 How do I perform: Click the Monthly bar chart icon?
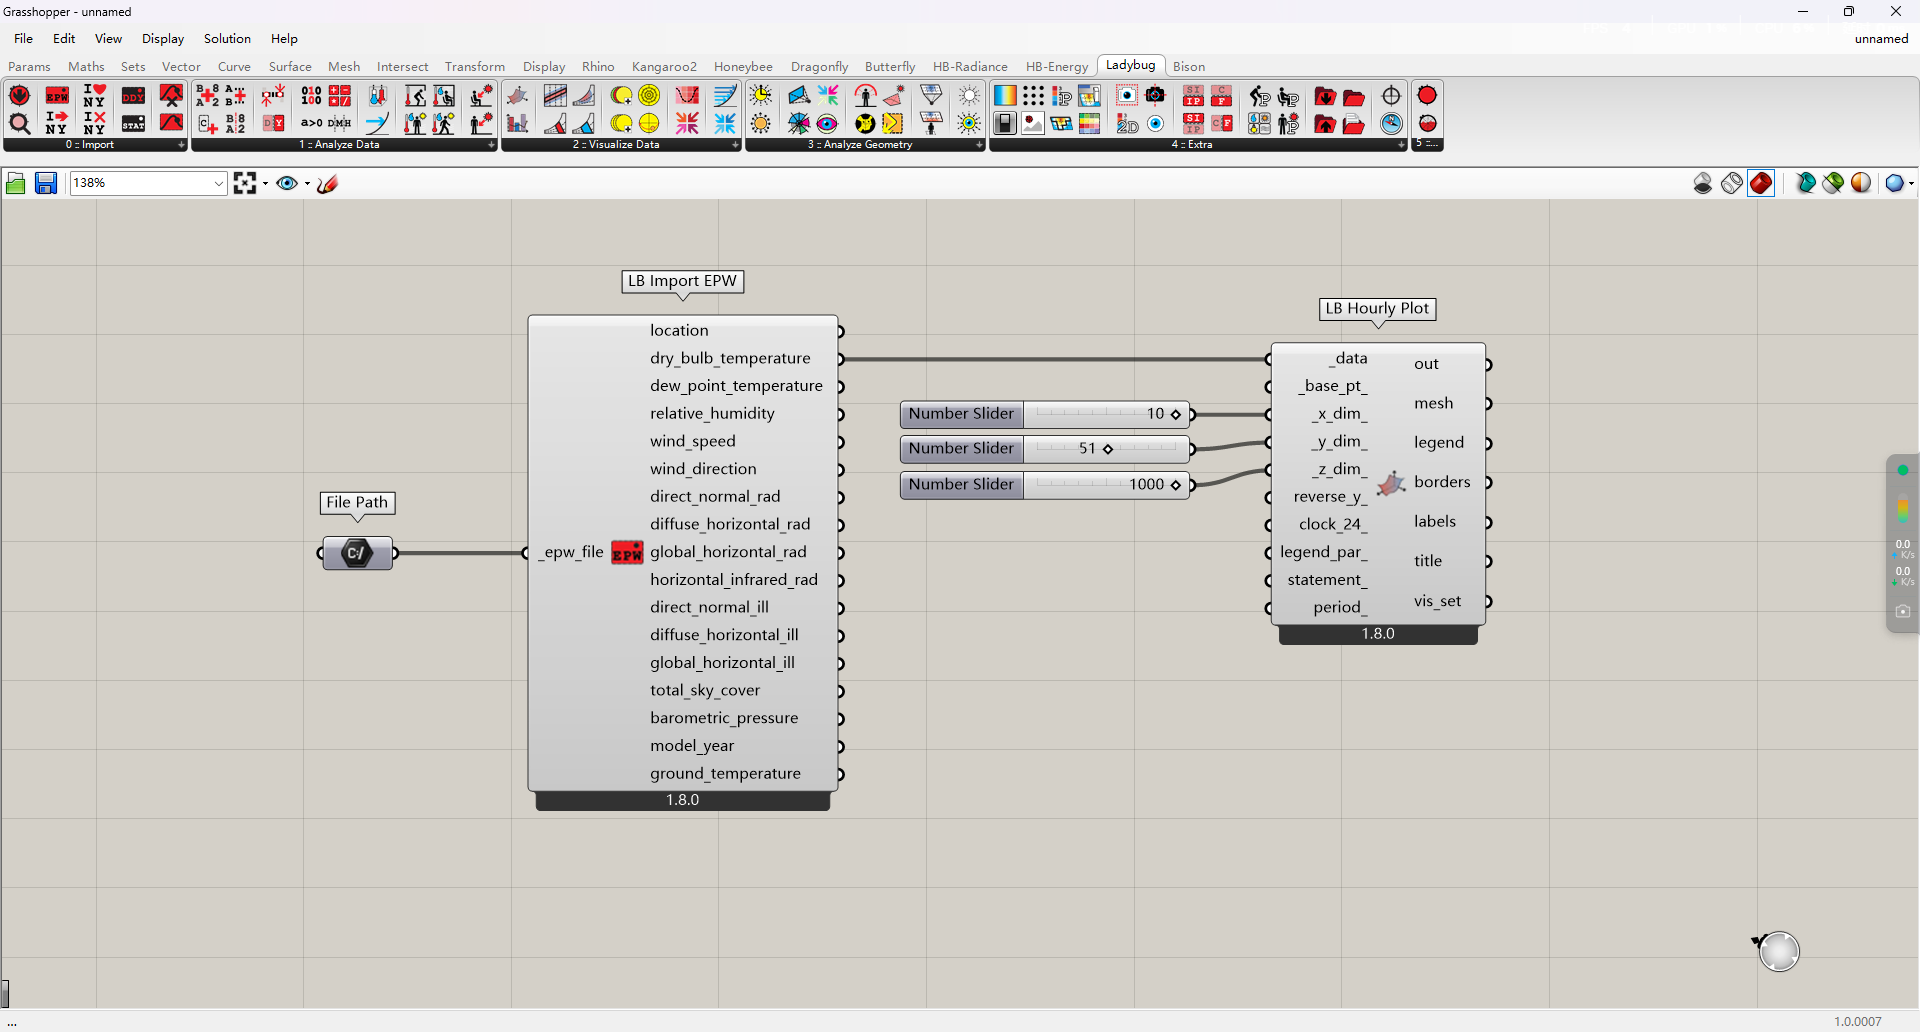pos(518,123)
